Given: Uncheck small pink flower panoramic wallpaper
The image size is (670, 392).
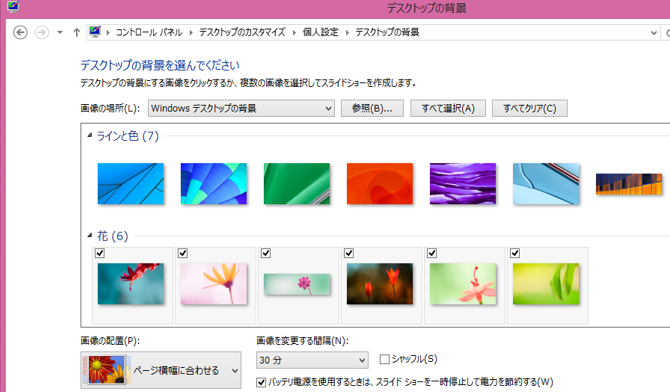Looking at the screenshot, I should pyautogui.click(x=266, y=253).
